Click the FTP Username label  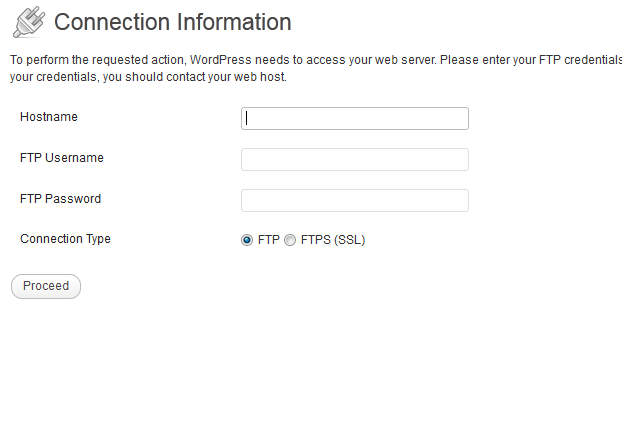pyautogui.click(x=62, y=157)
